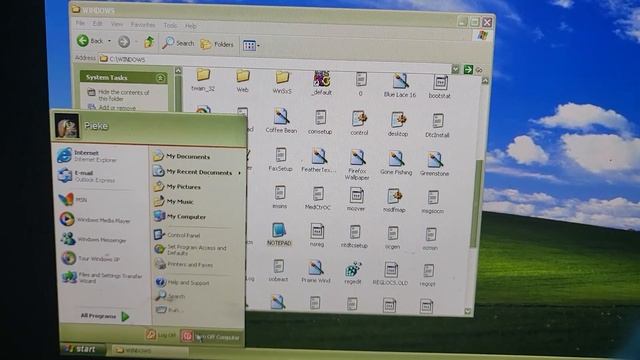Open E-mail Outlook Express

(87, 176)
